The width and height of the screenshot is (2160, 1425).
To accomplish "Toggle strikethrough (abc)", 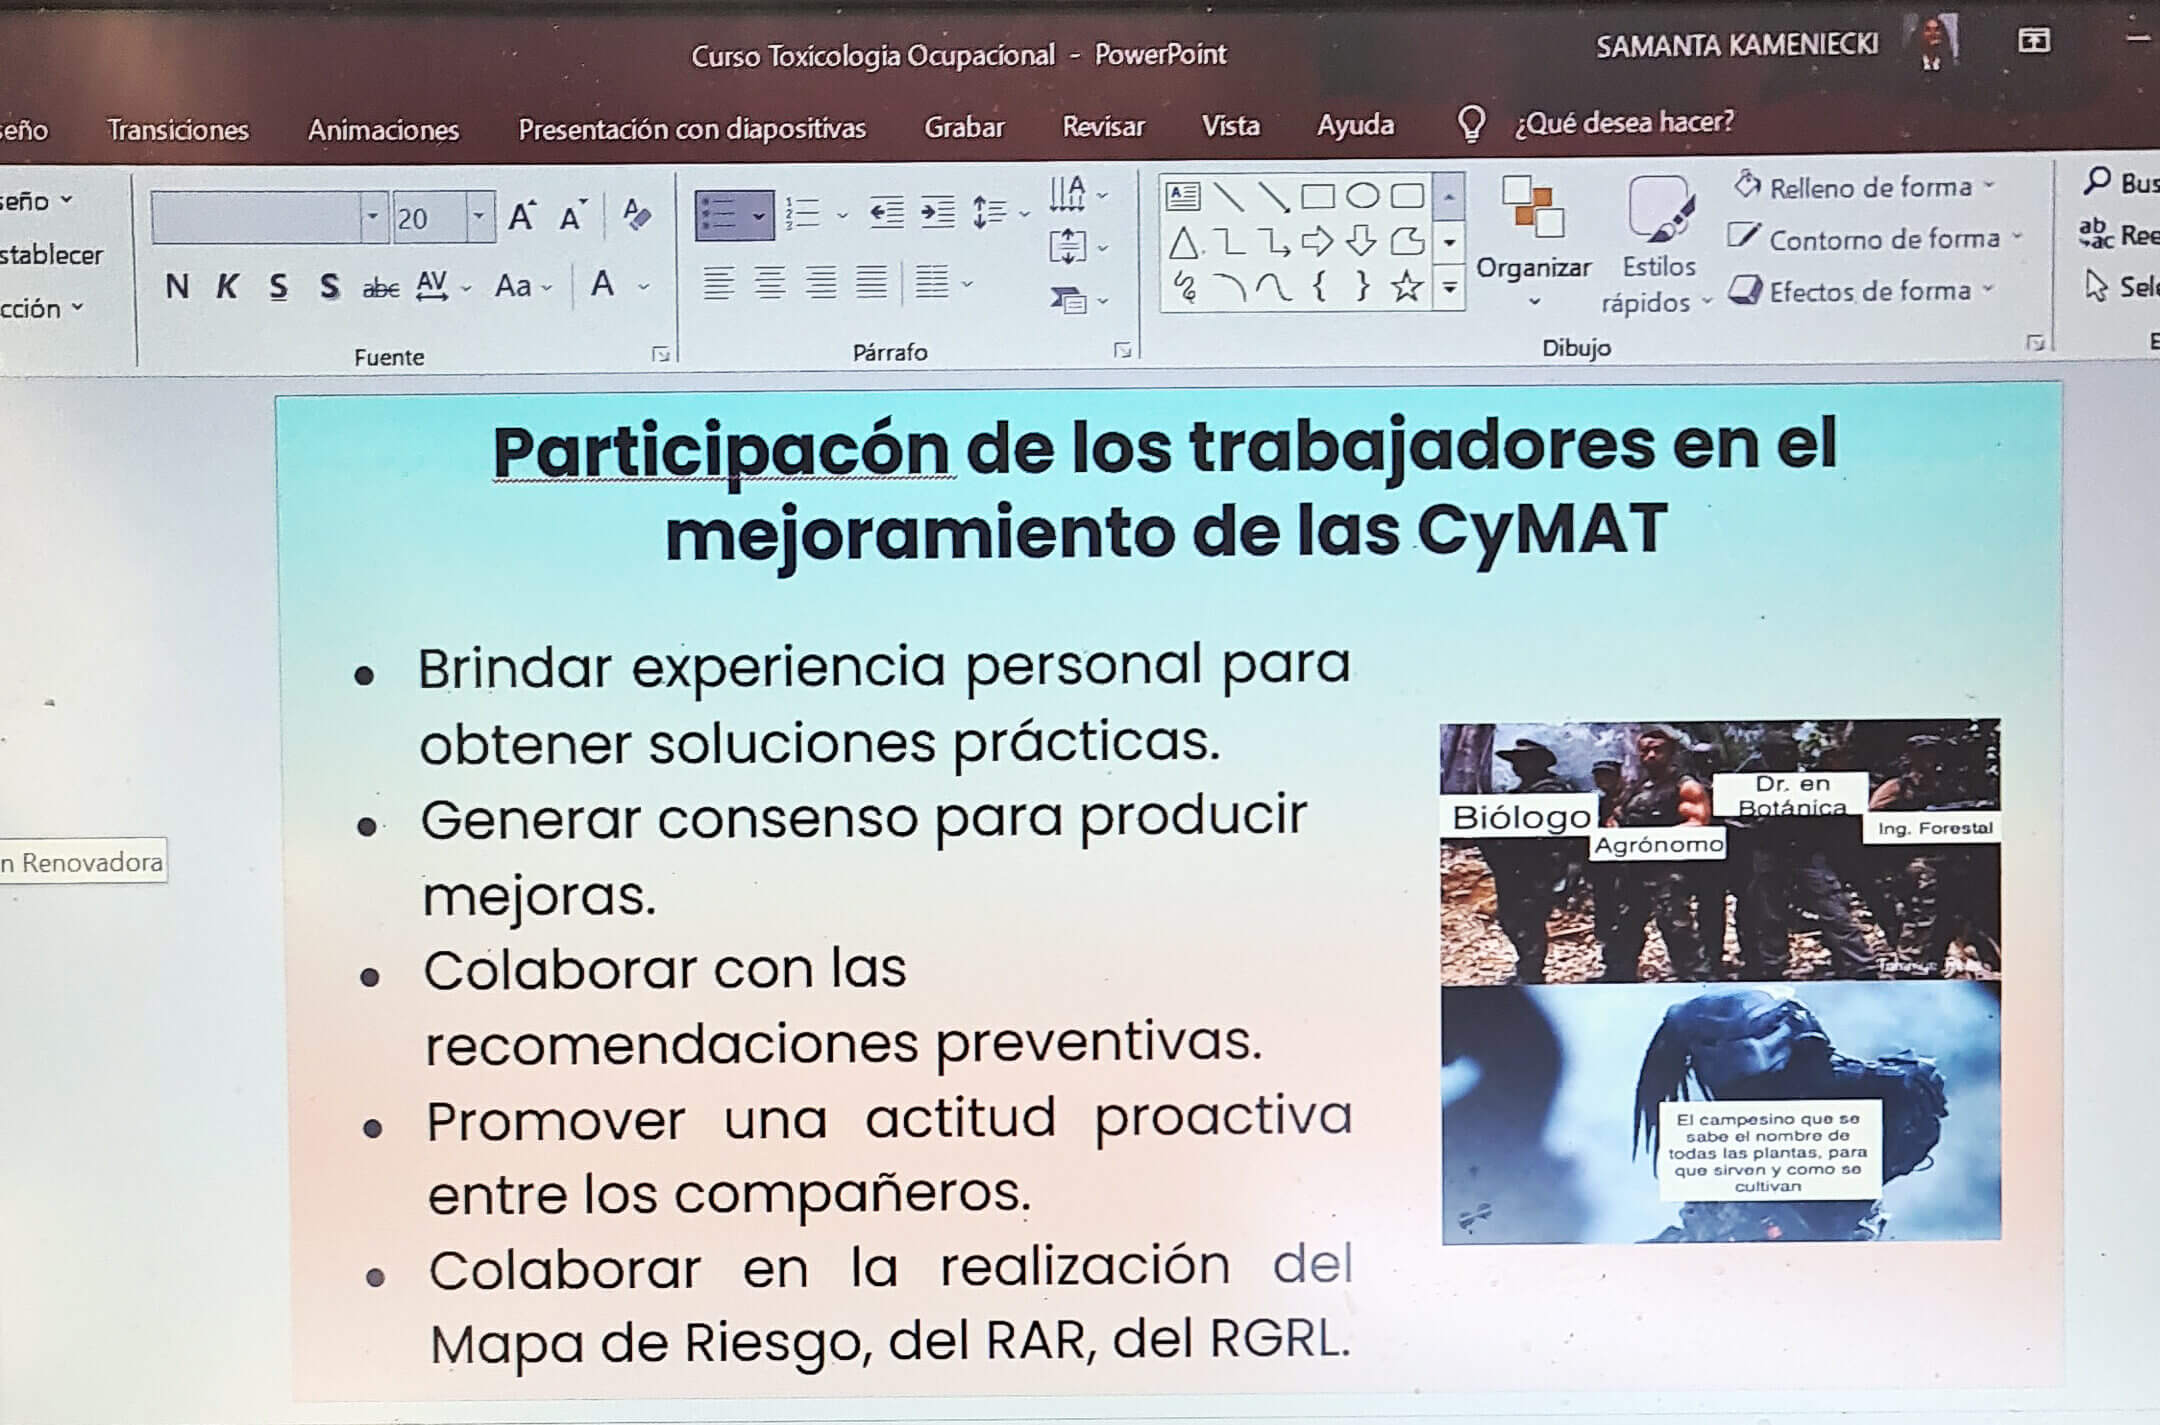I will [381, 289].
